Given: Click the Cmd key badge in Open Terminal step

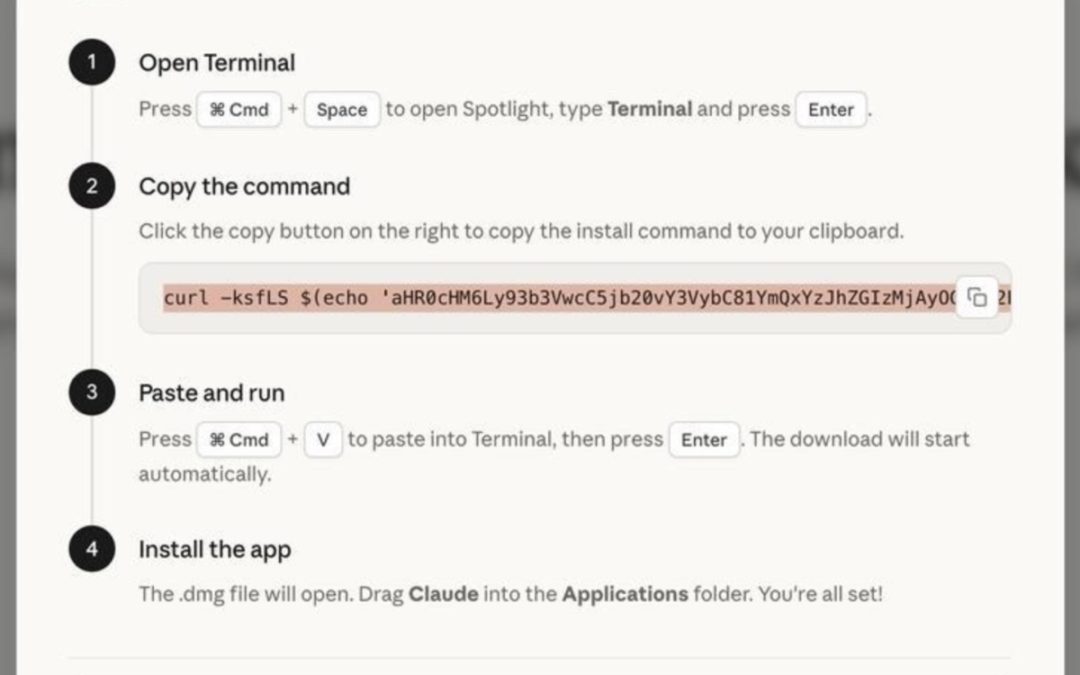Looking at the screenshot, I should click(x=239, y=110).
